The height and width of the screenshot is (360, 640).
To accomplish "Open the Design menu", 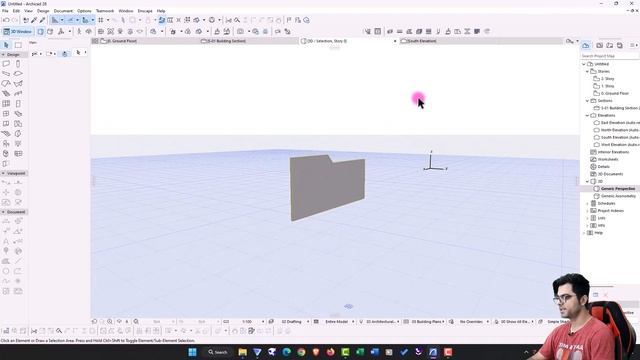I will click(x=43, y=11).
